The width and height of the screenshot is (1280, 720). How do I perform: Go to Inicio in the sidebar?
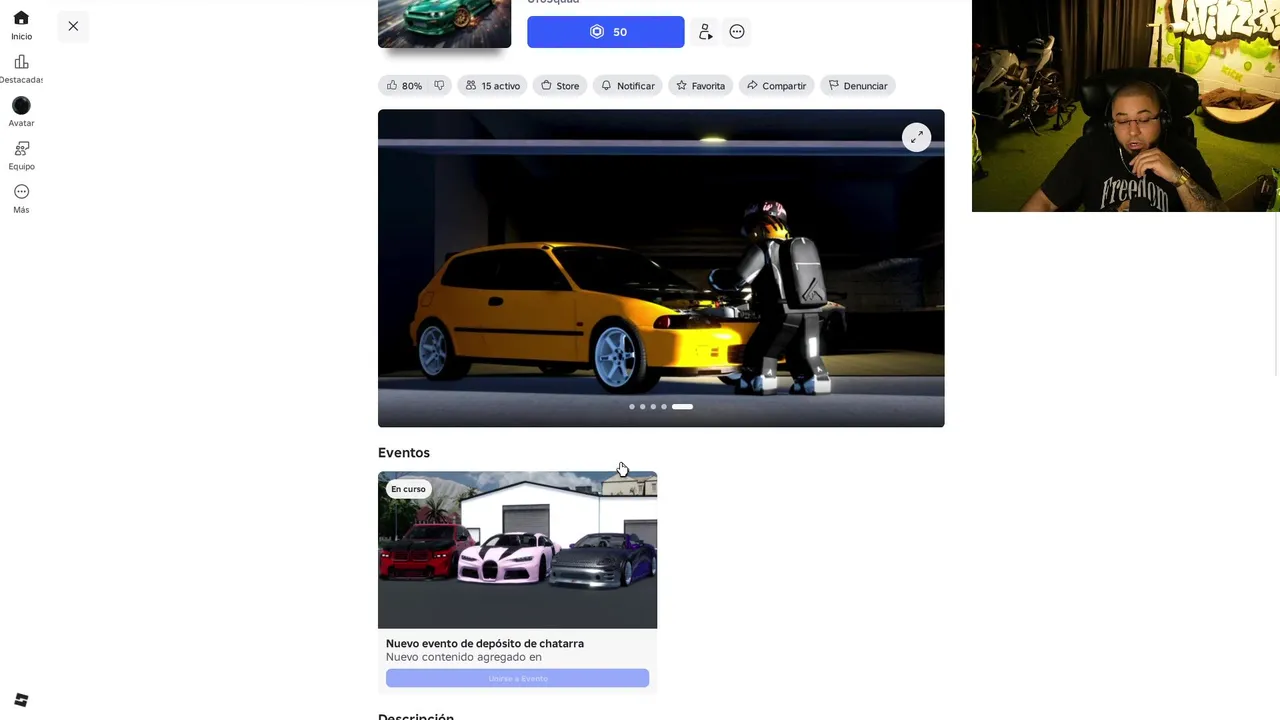(21, 26)
